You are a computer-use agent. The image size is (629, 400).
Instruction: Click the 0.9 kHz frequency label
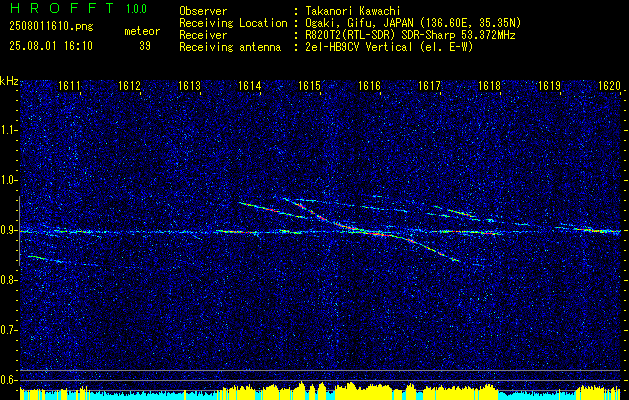click(9, 230)
